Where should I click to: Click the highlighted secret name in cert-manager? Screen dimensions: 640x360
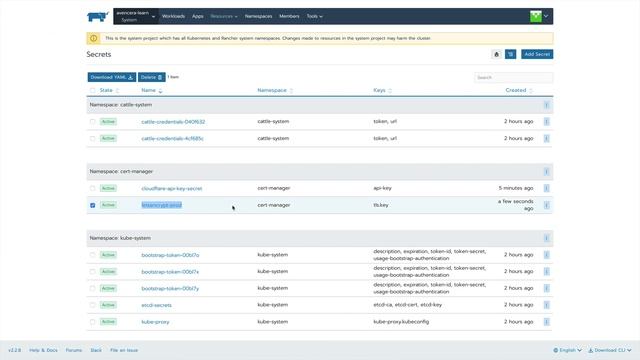click(161, 205)
